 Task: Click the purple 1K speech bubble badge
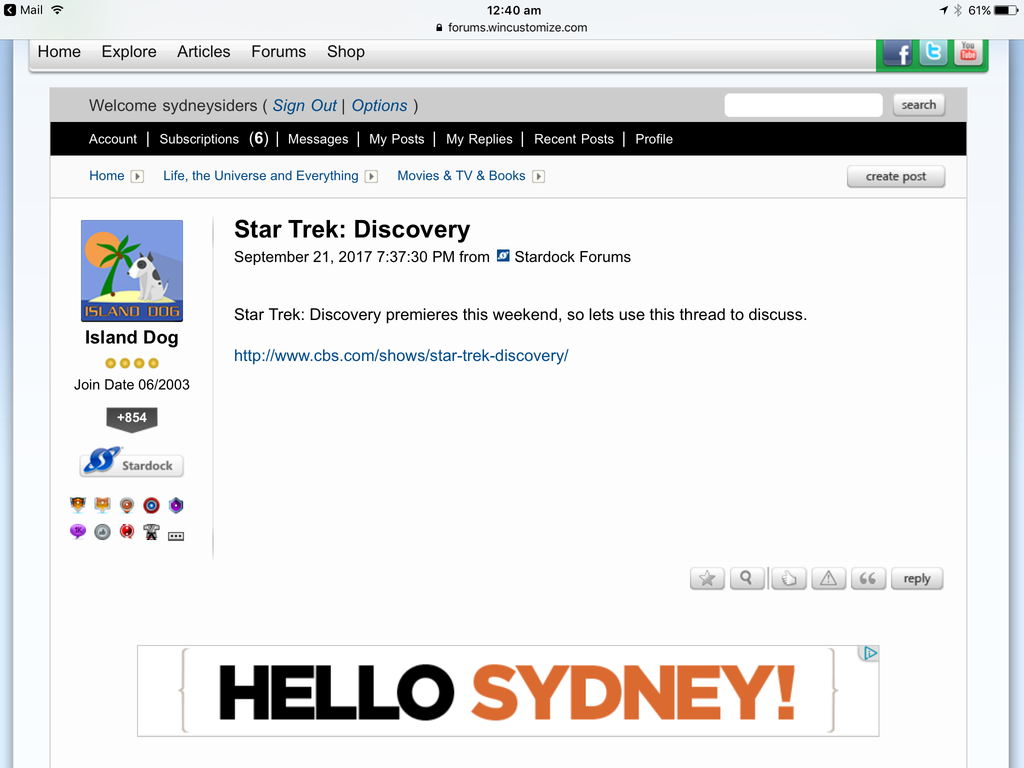pyautogui.click(x=78, y=532)
